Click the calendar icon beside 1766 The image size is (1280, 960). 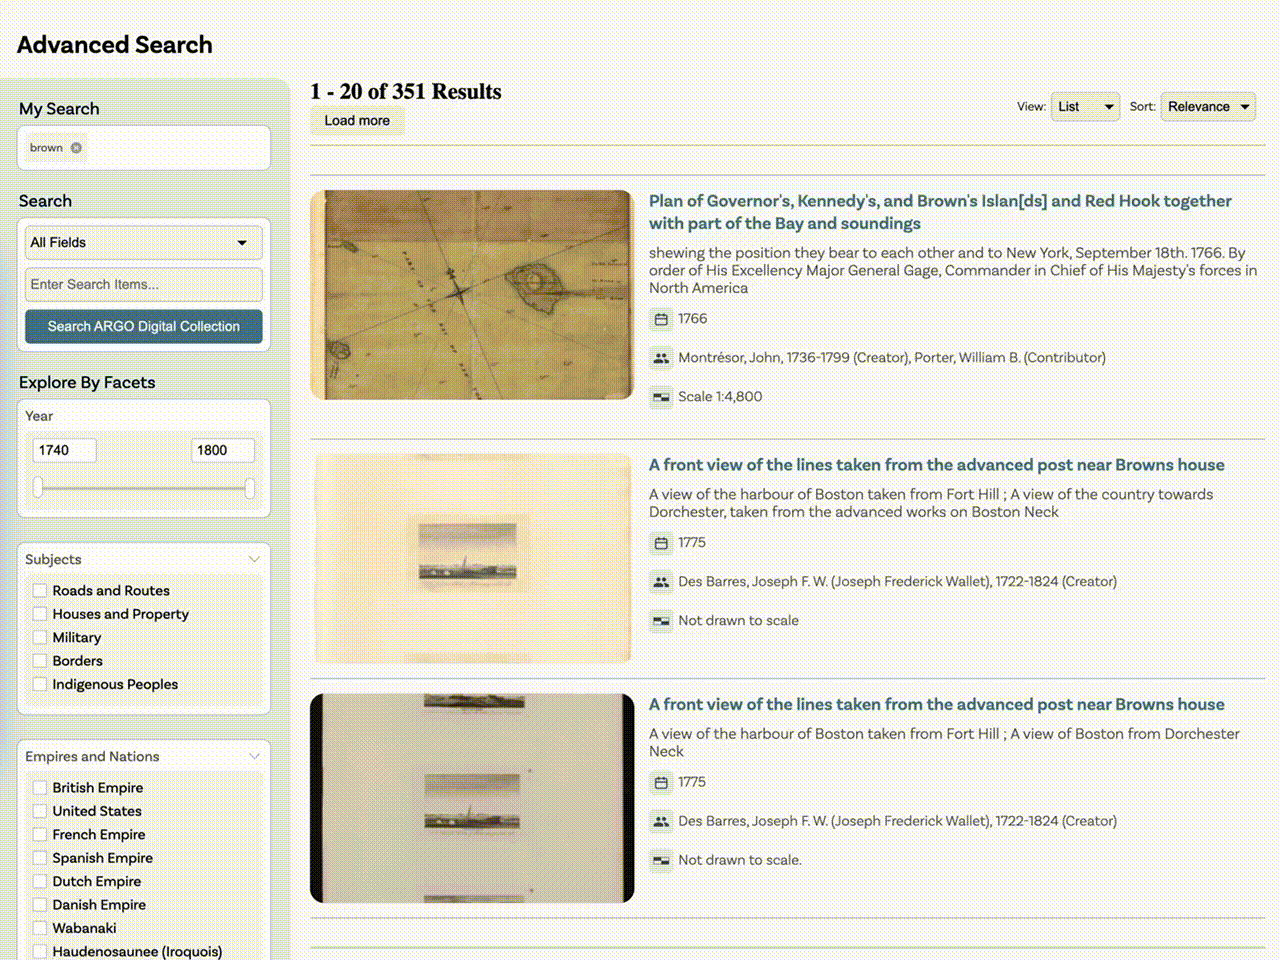[x=661, y=319]
